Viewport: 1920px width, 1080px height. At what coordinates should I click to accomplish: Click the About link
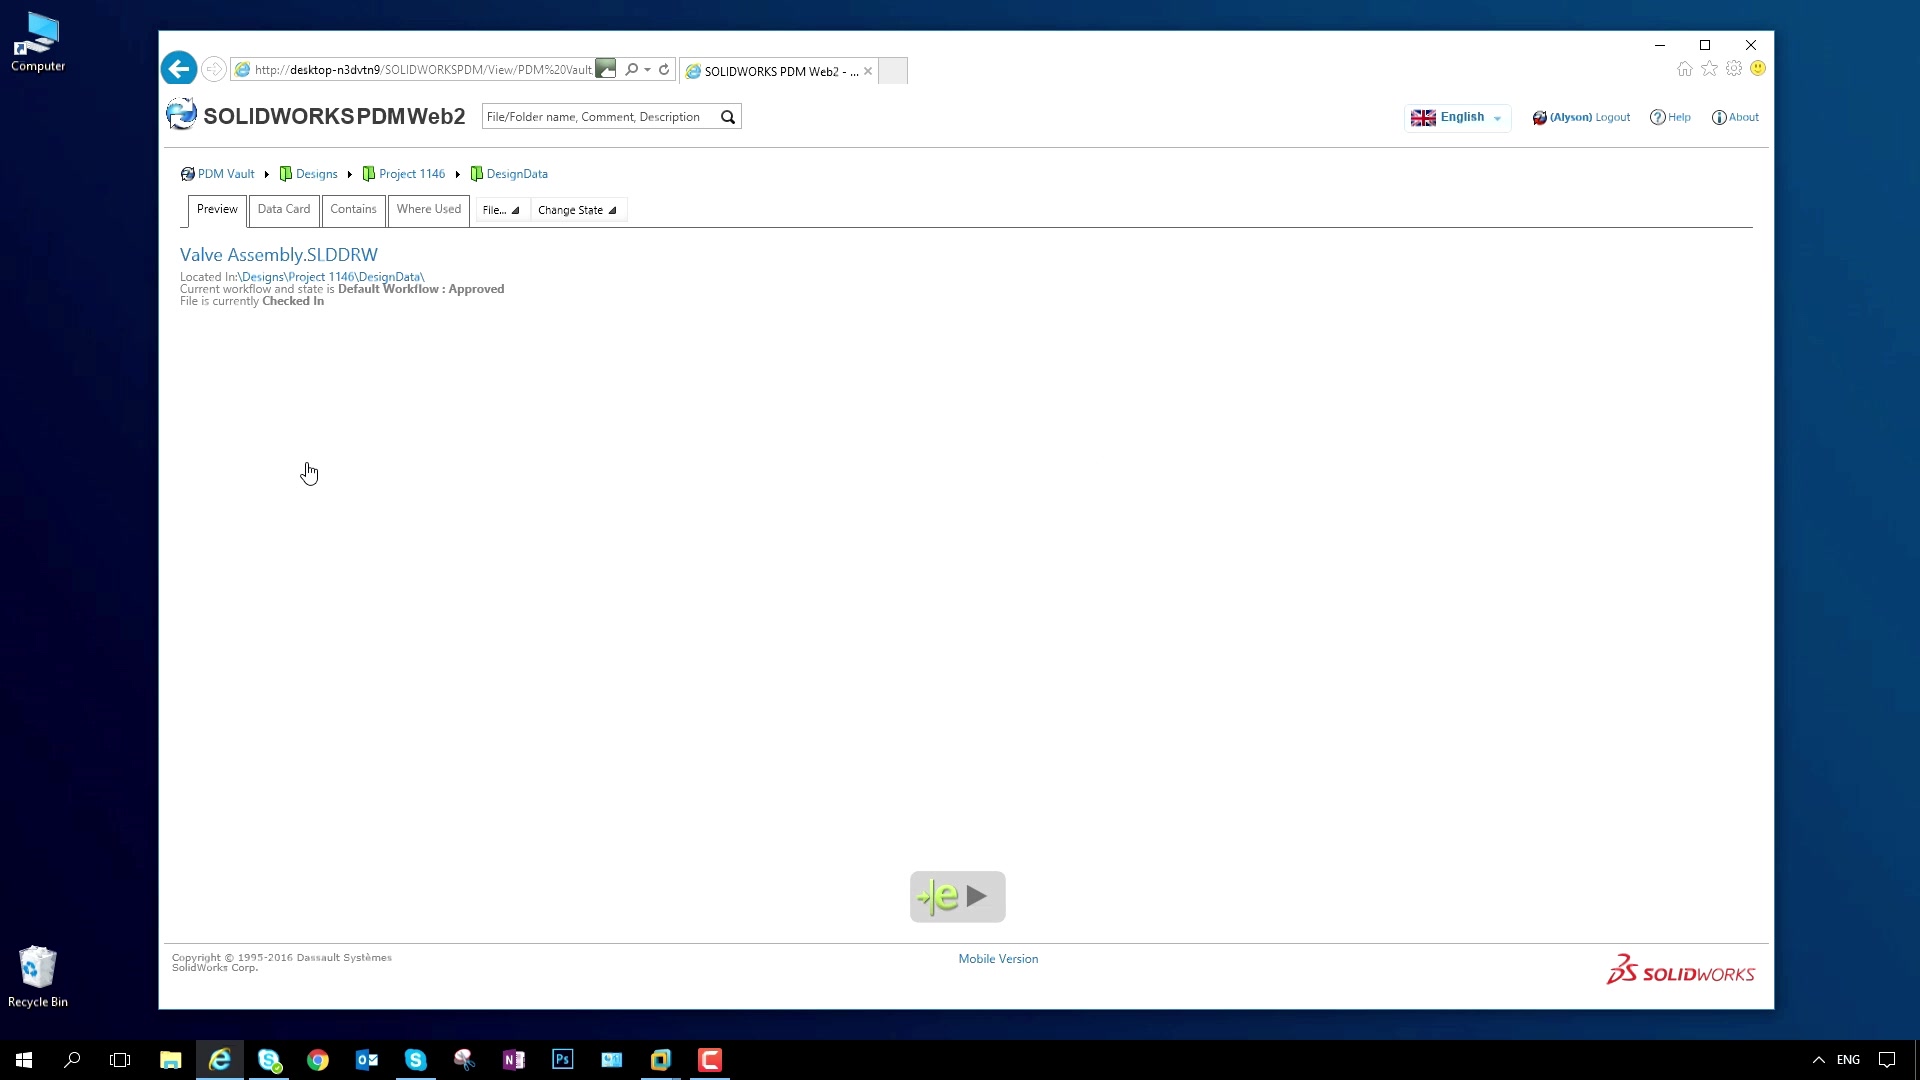tap(1743, 117)
